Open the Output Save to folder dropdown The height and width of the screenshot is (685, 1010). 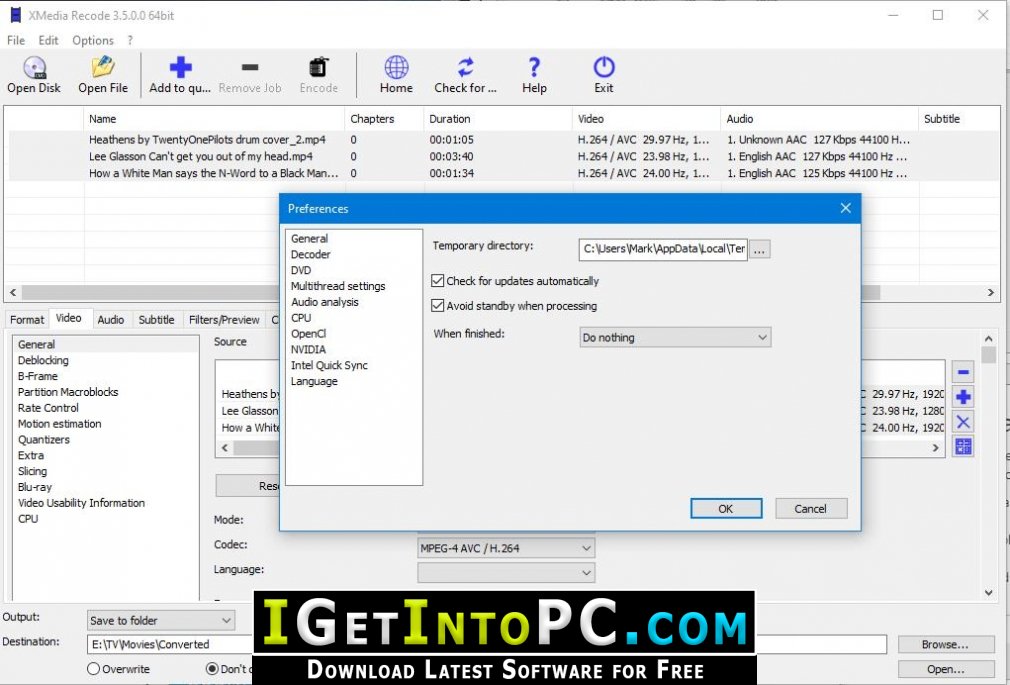tap(161, 621)
